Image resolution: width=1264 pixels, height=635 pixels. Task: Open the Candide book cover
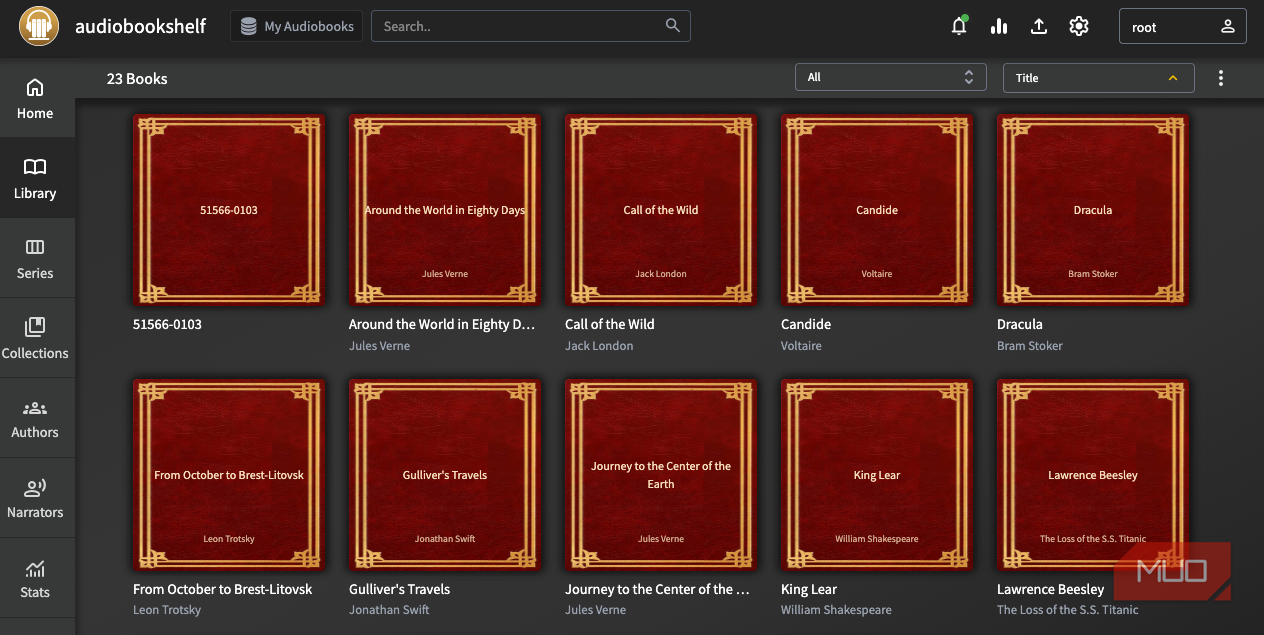877,210
